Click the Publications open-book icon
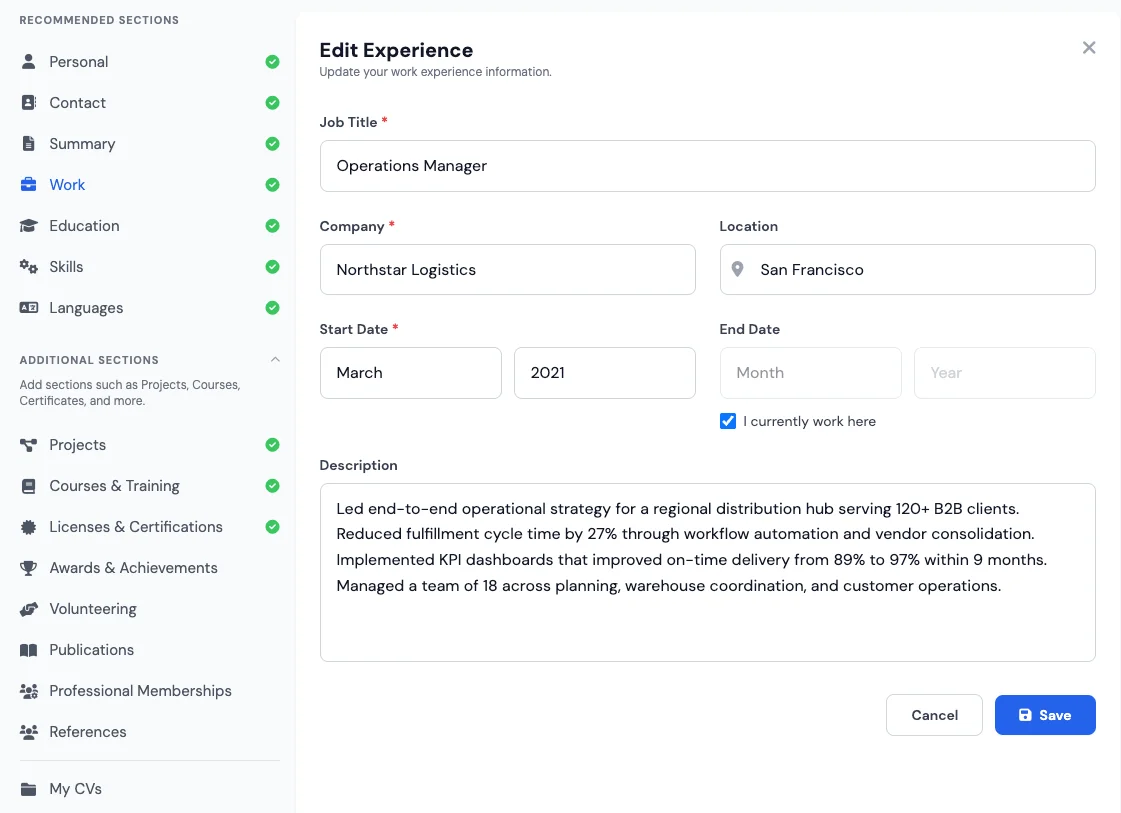Screen dimensions: 1121x813 coord(29,650)
